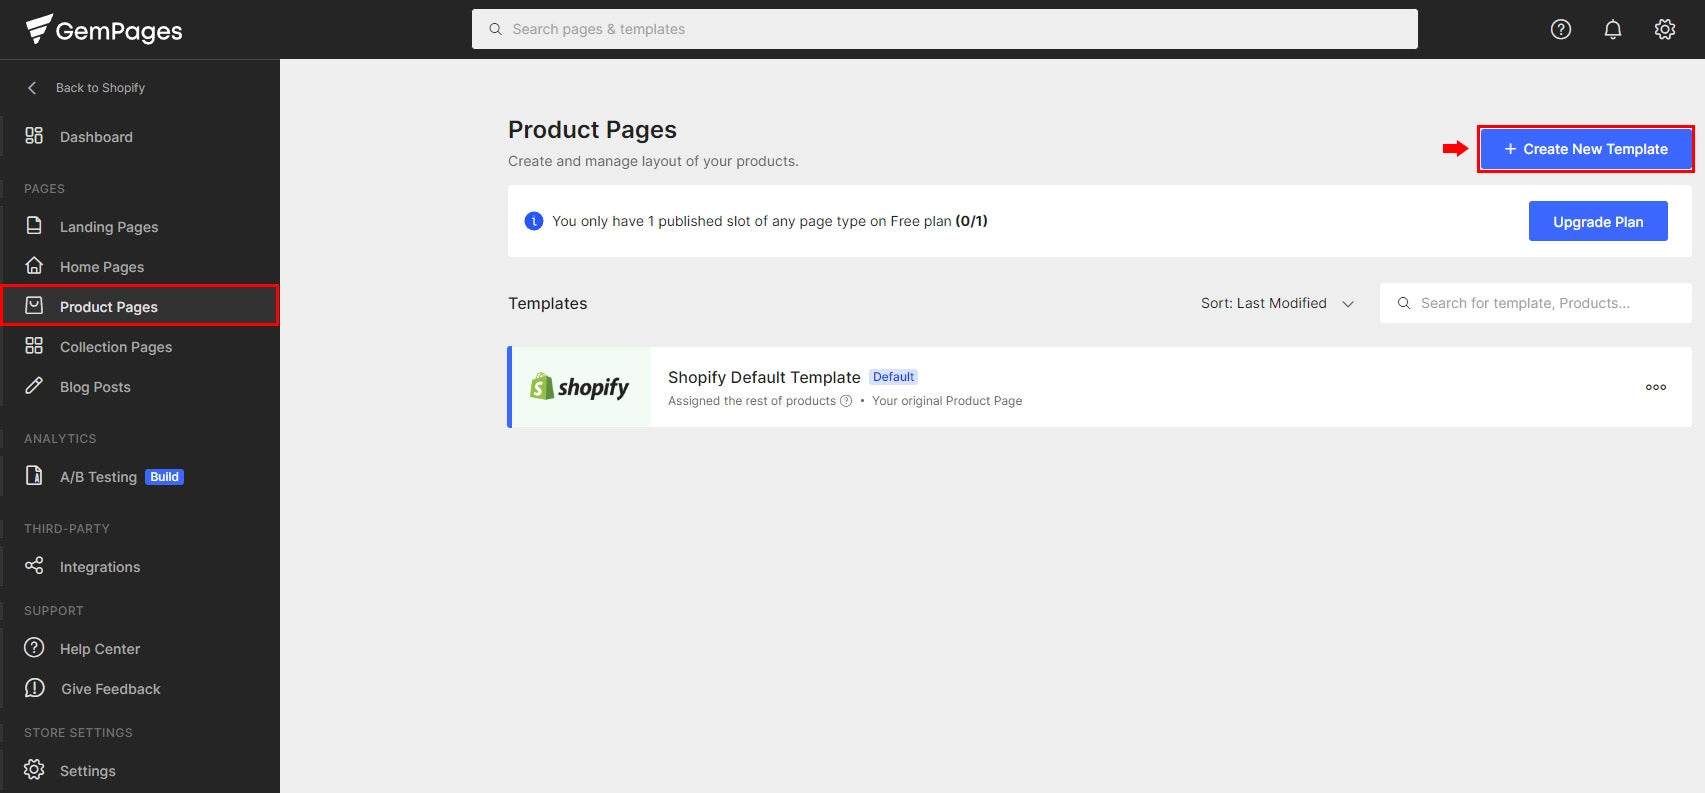Click the help icon beside Assigned the rest of products
Image resolution: width=1705 pixels, height=793 pixels.
846,401
